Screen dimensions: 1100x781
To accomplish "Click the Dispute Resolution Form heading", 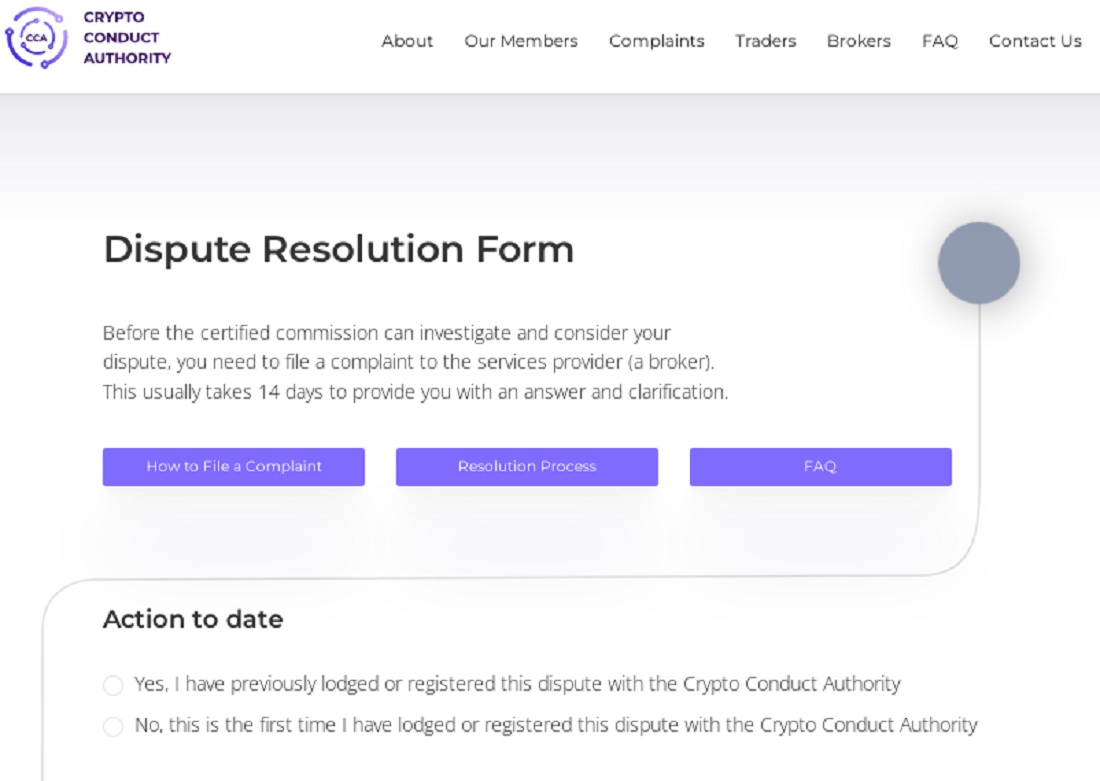I will 339,250.
